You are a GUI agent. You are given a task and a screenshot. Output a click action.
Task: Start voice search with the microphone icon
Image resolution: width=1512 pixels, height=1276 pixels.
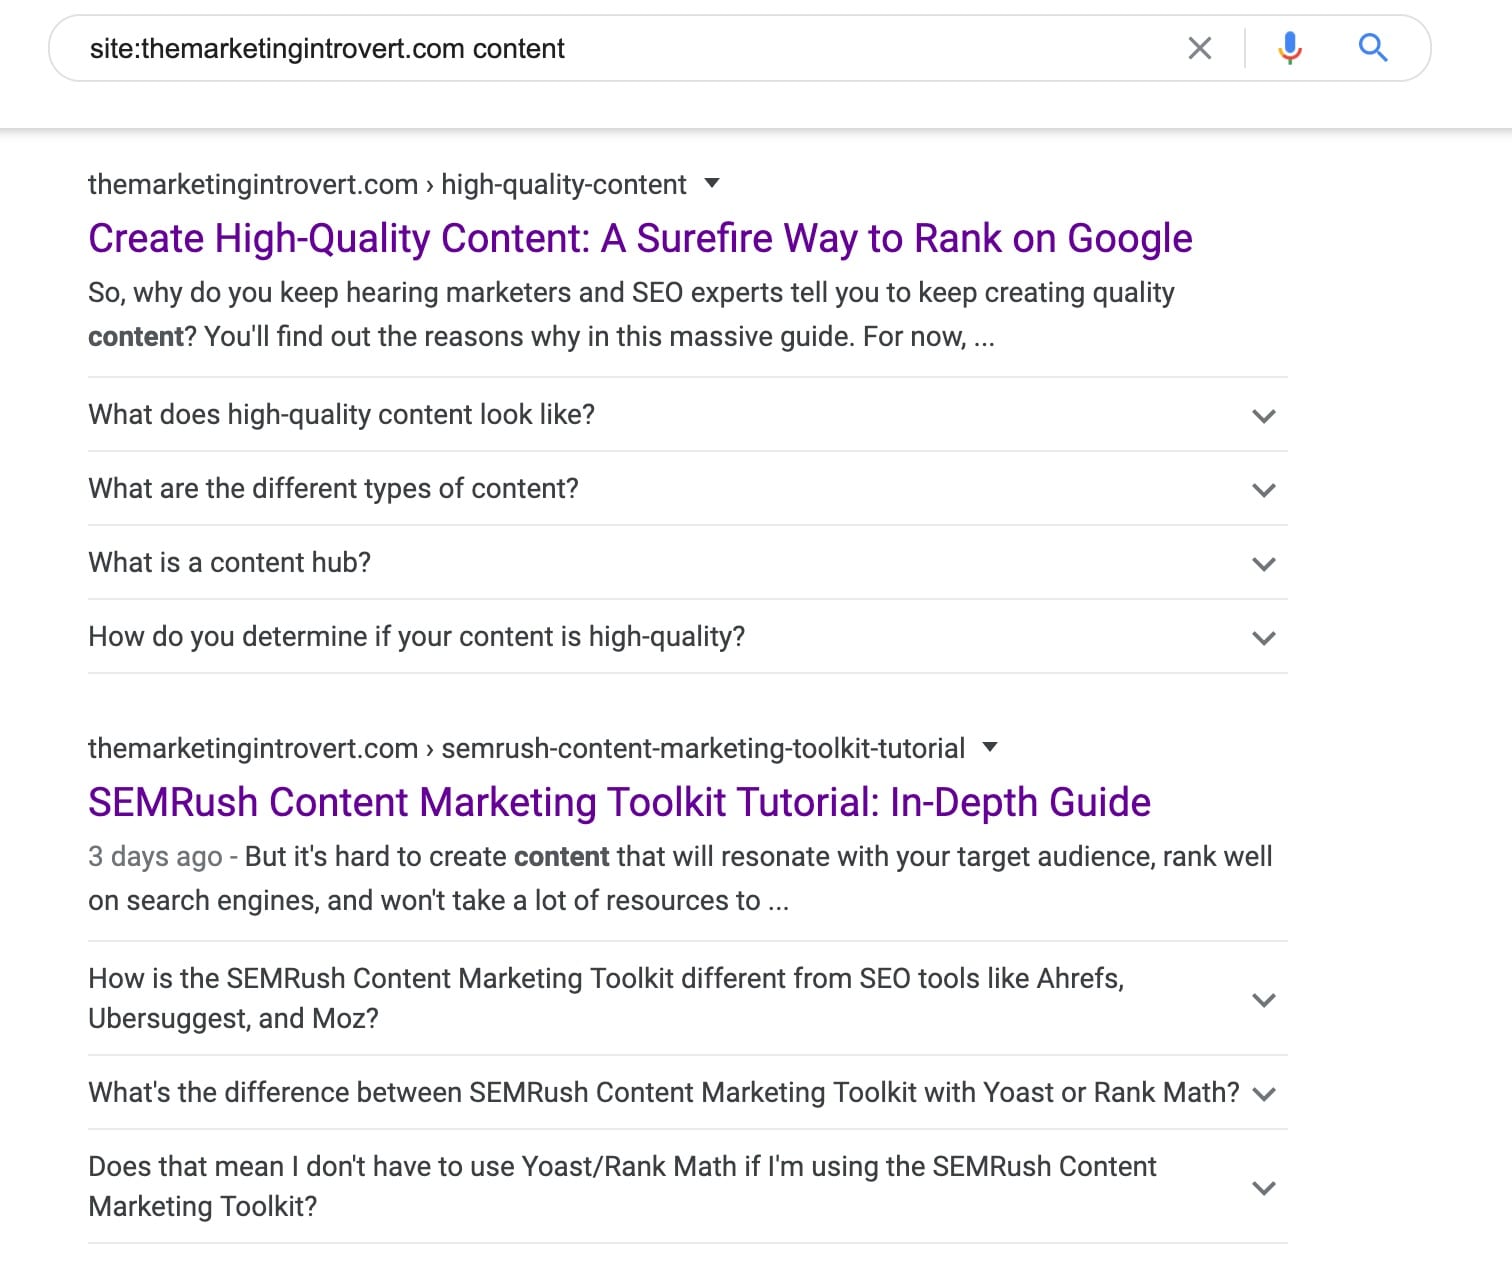point(1290,47)
